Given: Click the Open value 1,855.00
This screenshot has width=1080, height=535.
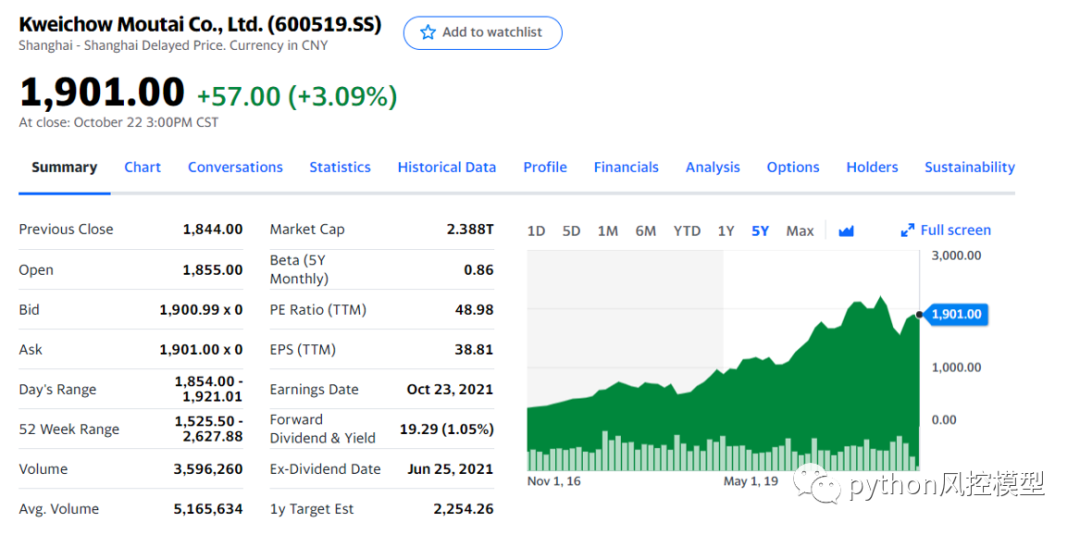Looking at the screenshot, I should 213,270.
